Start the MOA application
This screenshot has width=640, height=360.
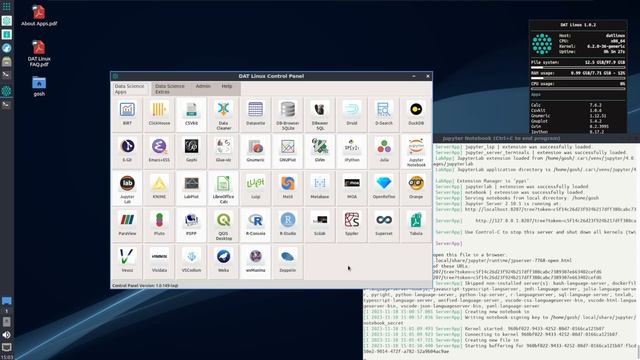[352, 188]
